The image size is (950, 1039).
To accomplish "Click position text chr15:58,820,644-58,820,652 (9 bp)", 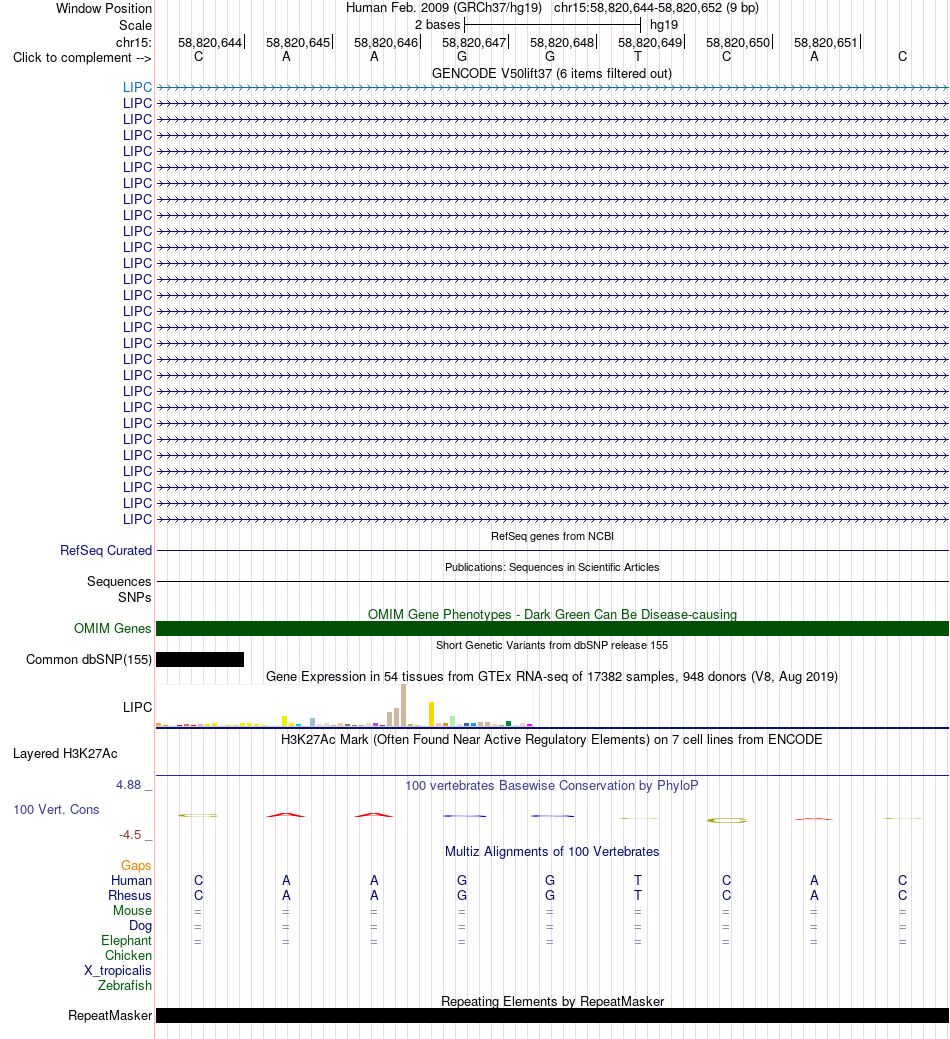I will pyautogui.click(x=656, y=8).
